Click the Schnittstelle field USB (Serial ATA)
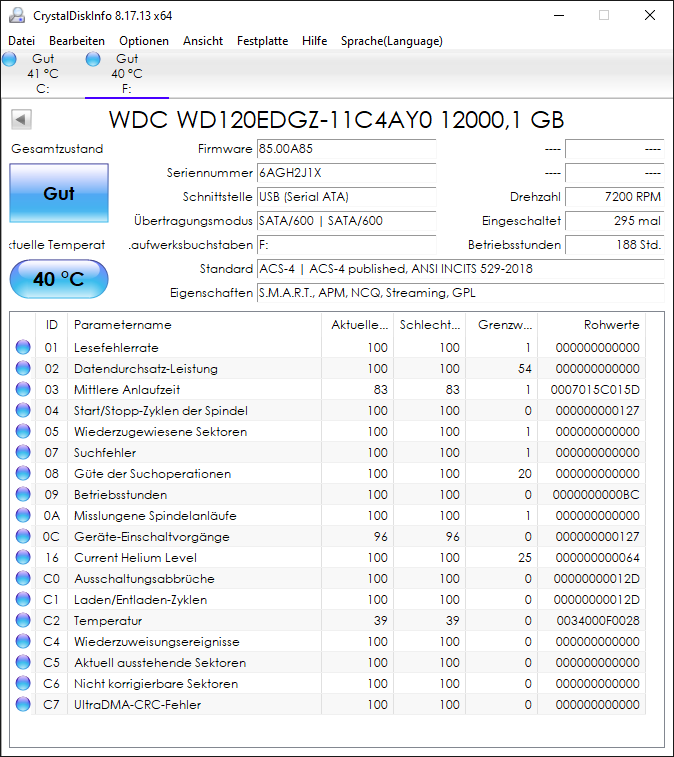Image resolution: width=674 pixels, height=757 pixels. (346, 197)
